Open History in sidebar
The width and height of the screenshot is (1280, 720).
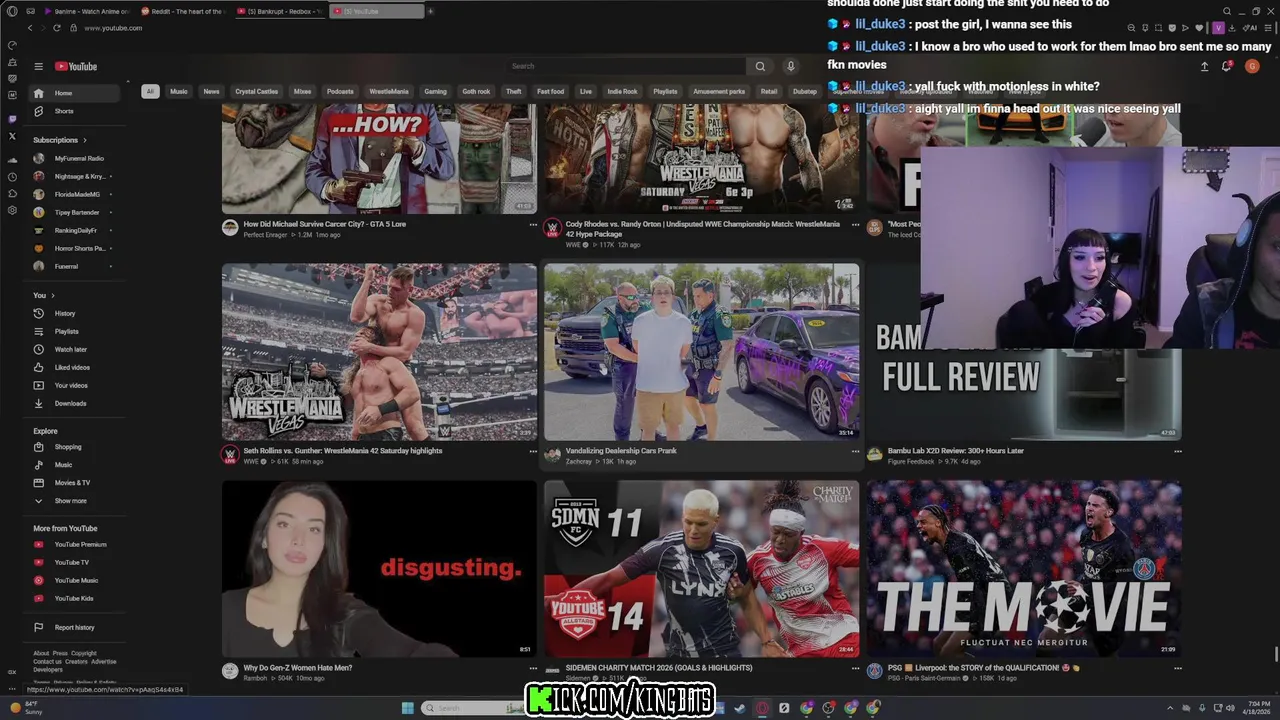73,313
